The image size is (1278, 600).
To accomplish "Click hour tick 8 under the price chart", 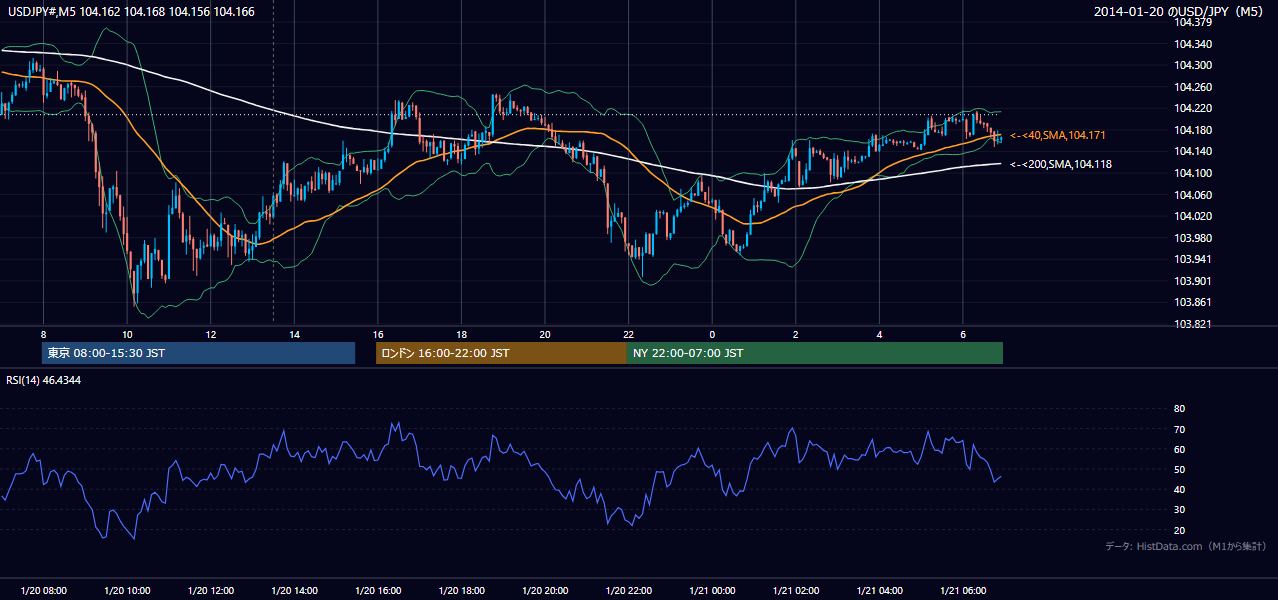I will pyautogui.click(x=43, y=333).
